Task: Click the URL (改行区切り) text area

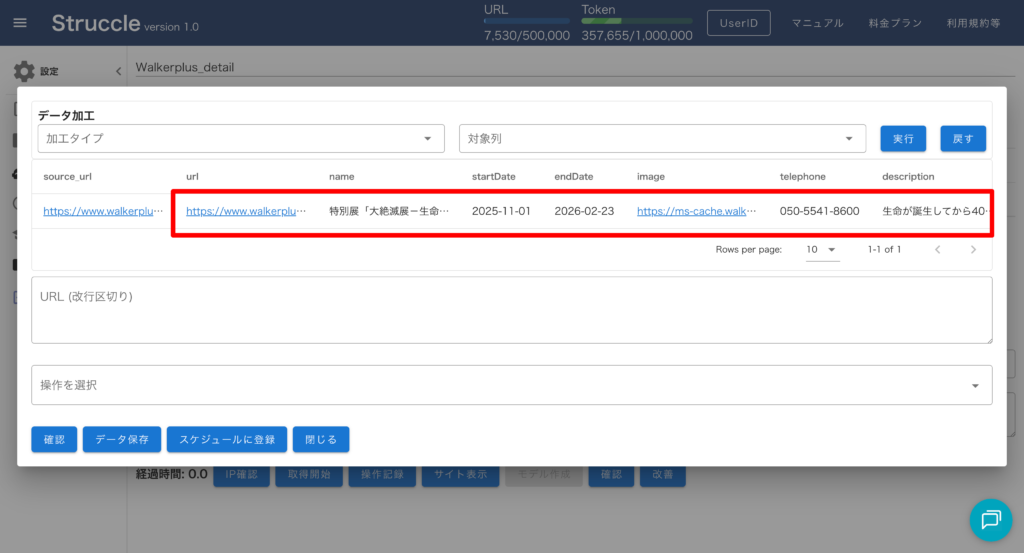Action: pyautogui.click(x=511, y=310)
